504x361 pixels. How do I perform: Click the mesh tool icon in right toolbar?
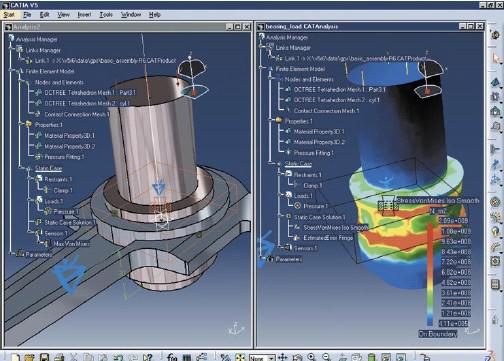(496, 82)
